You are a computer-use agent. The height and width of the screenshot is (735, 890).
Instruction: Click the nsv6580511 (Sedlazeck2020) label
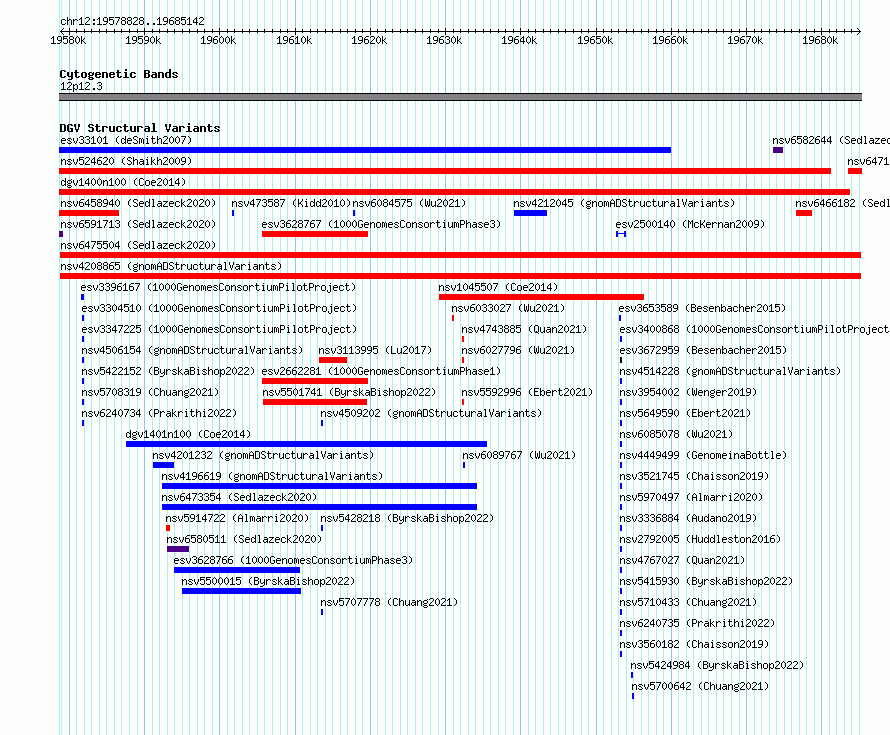pos(244,539)
